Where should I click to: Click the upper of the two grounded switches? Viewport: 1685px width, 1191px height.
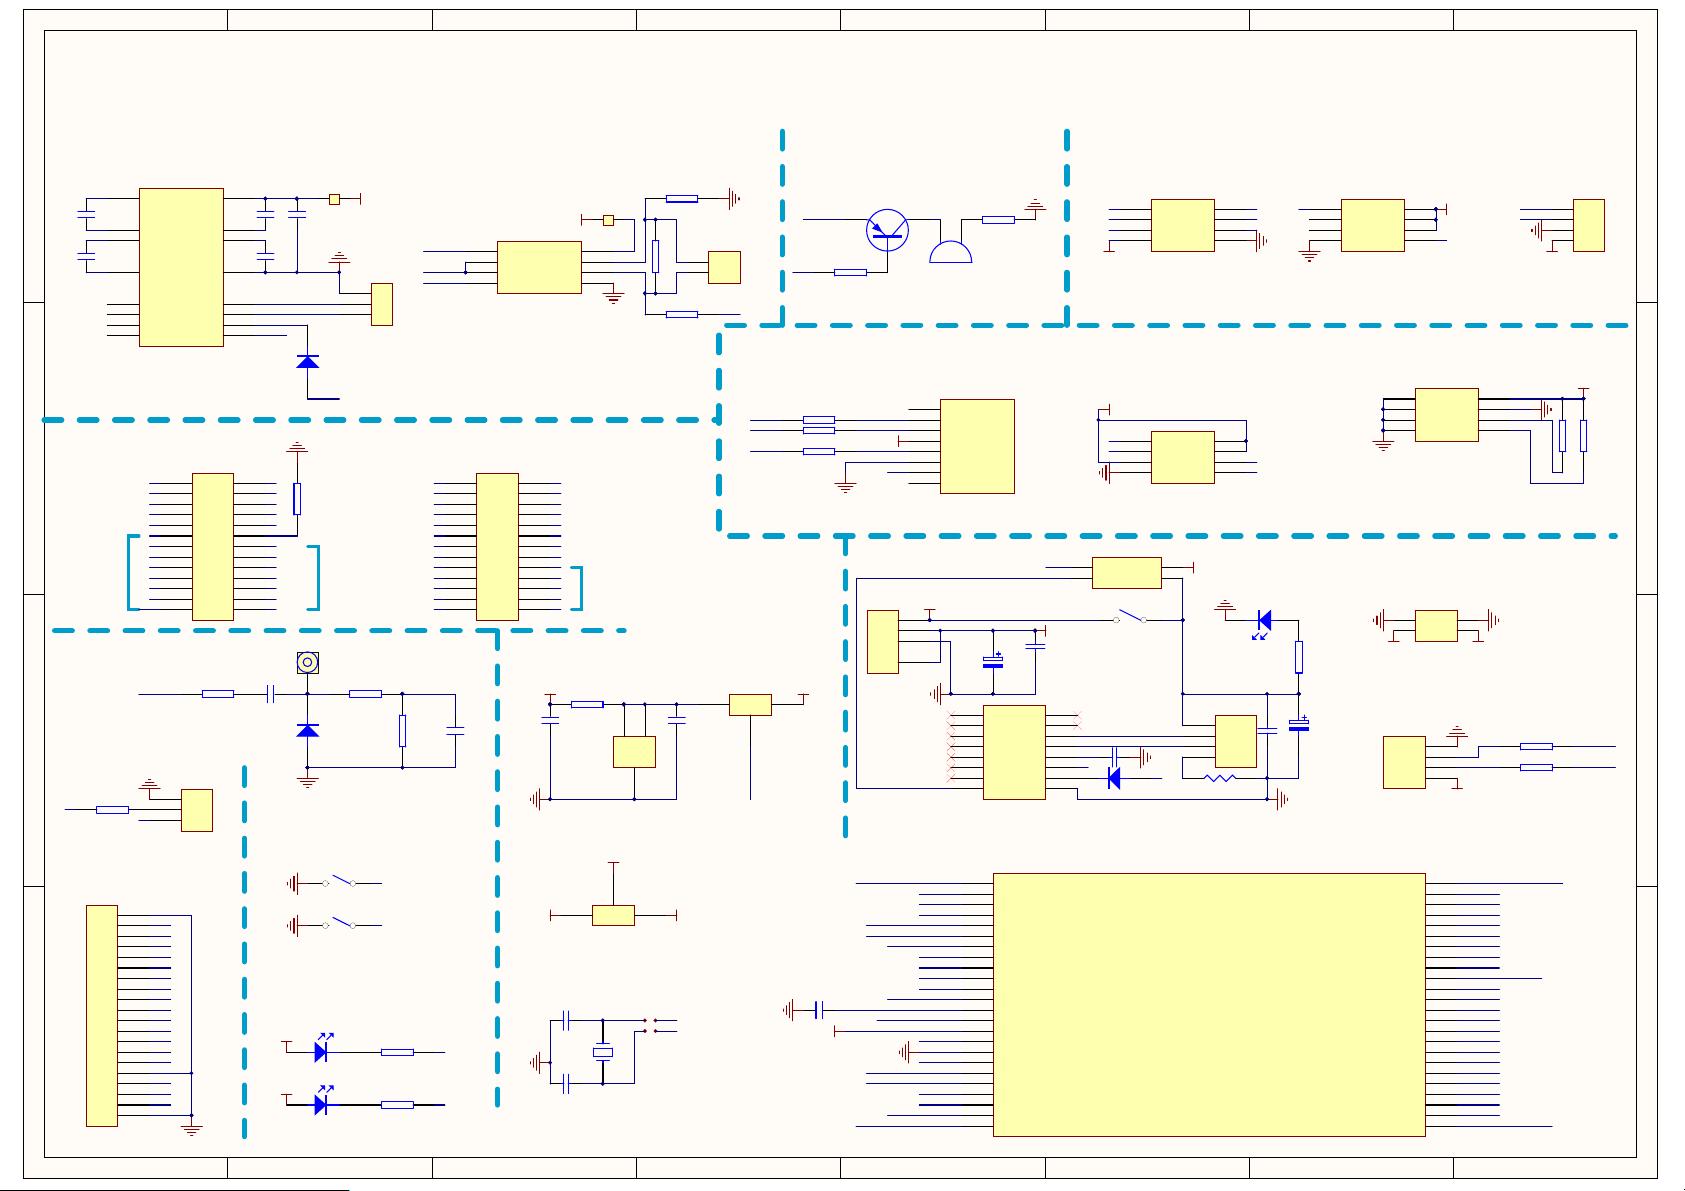pos(340,882)
